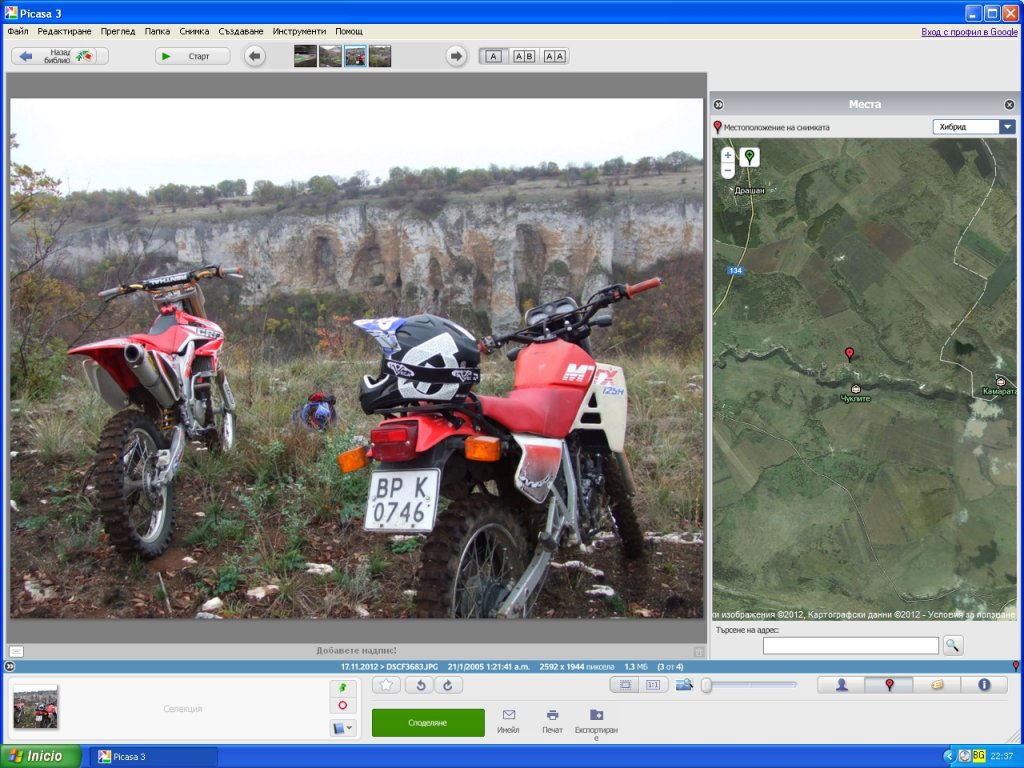Image resolution: width=1024 pixels, height=768 pixels.
Task: Select first filmstrip thumbnail
Action: [x=305, y=56]
